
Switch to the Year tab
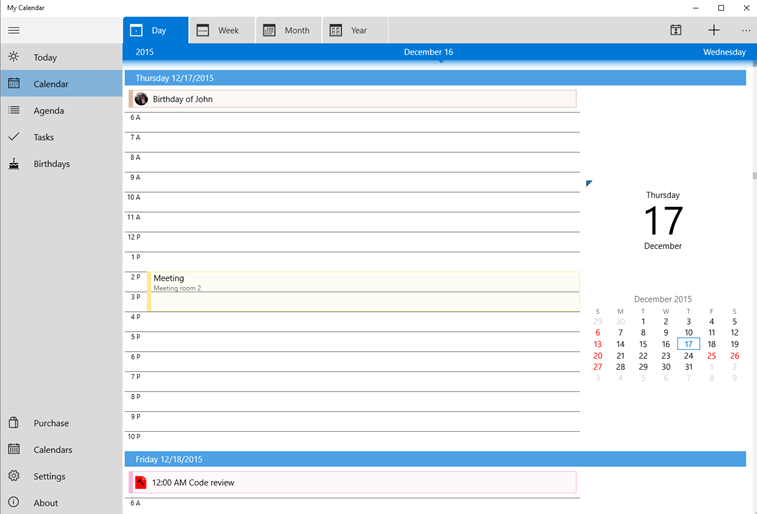click(355, 30)
